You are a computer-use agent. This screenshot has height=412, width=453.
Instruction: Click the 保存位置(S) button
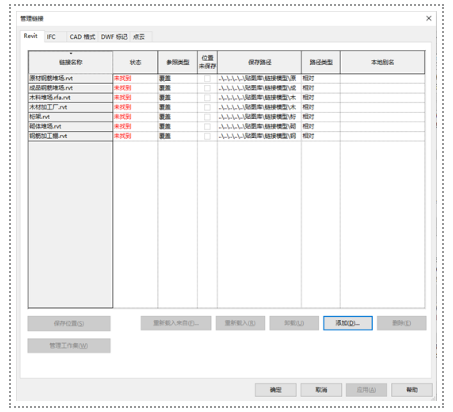(x=69, y=323)
